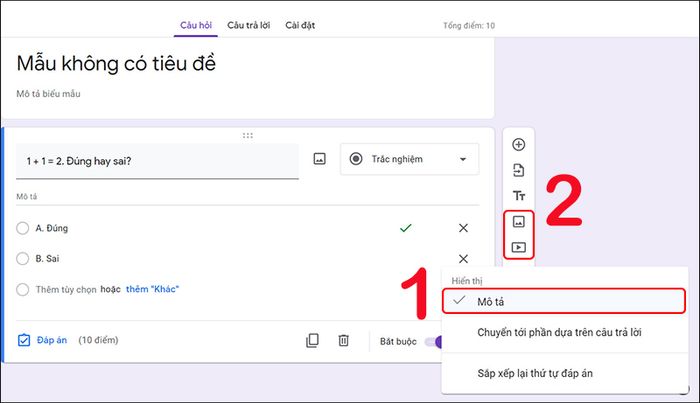The height and width of the screenshot is (403, 700).
Task: Click 'thêm "Khác"' link
Action: click(152, 289)
